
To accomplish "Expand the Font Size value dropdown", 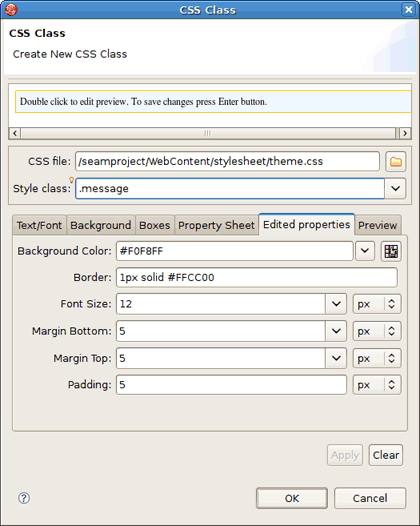I will coord(336,304).
